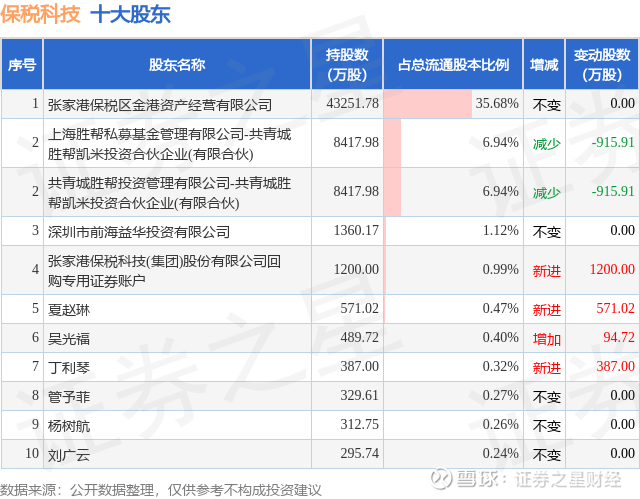Click the 雪球 logo icon

click(441, 478)
